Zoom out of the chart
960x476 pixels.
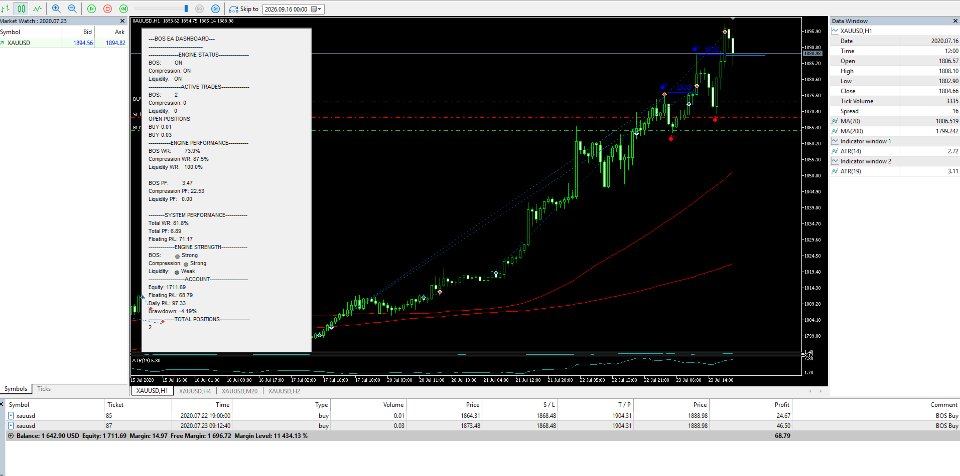tap(72, 9)
